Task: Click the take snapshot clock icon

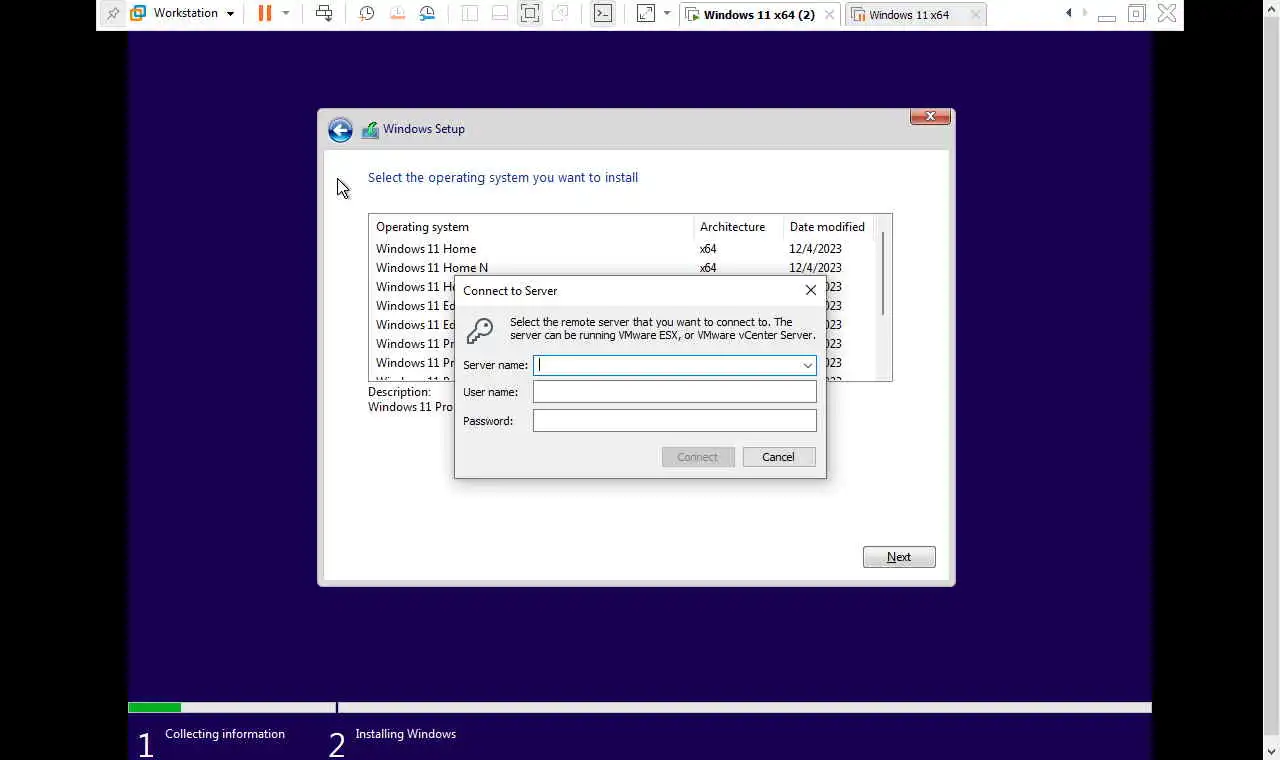Action: point(367,14)
